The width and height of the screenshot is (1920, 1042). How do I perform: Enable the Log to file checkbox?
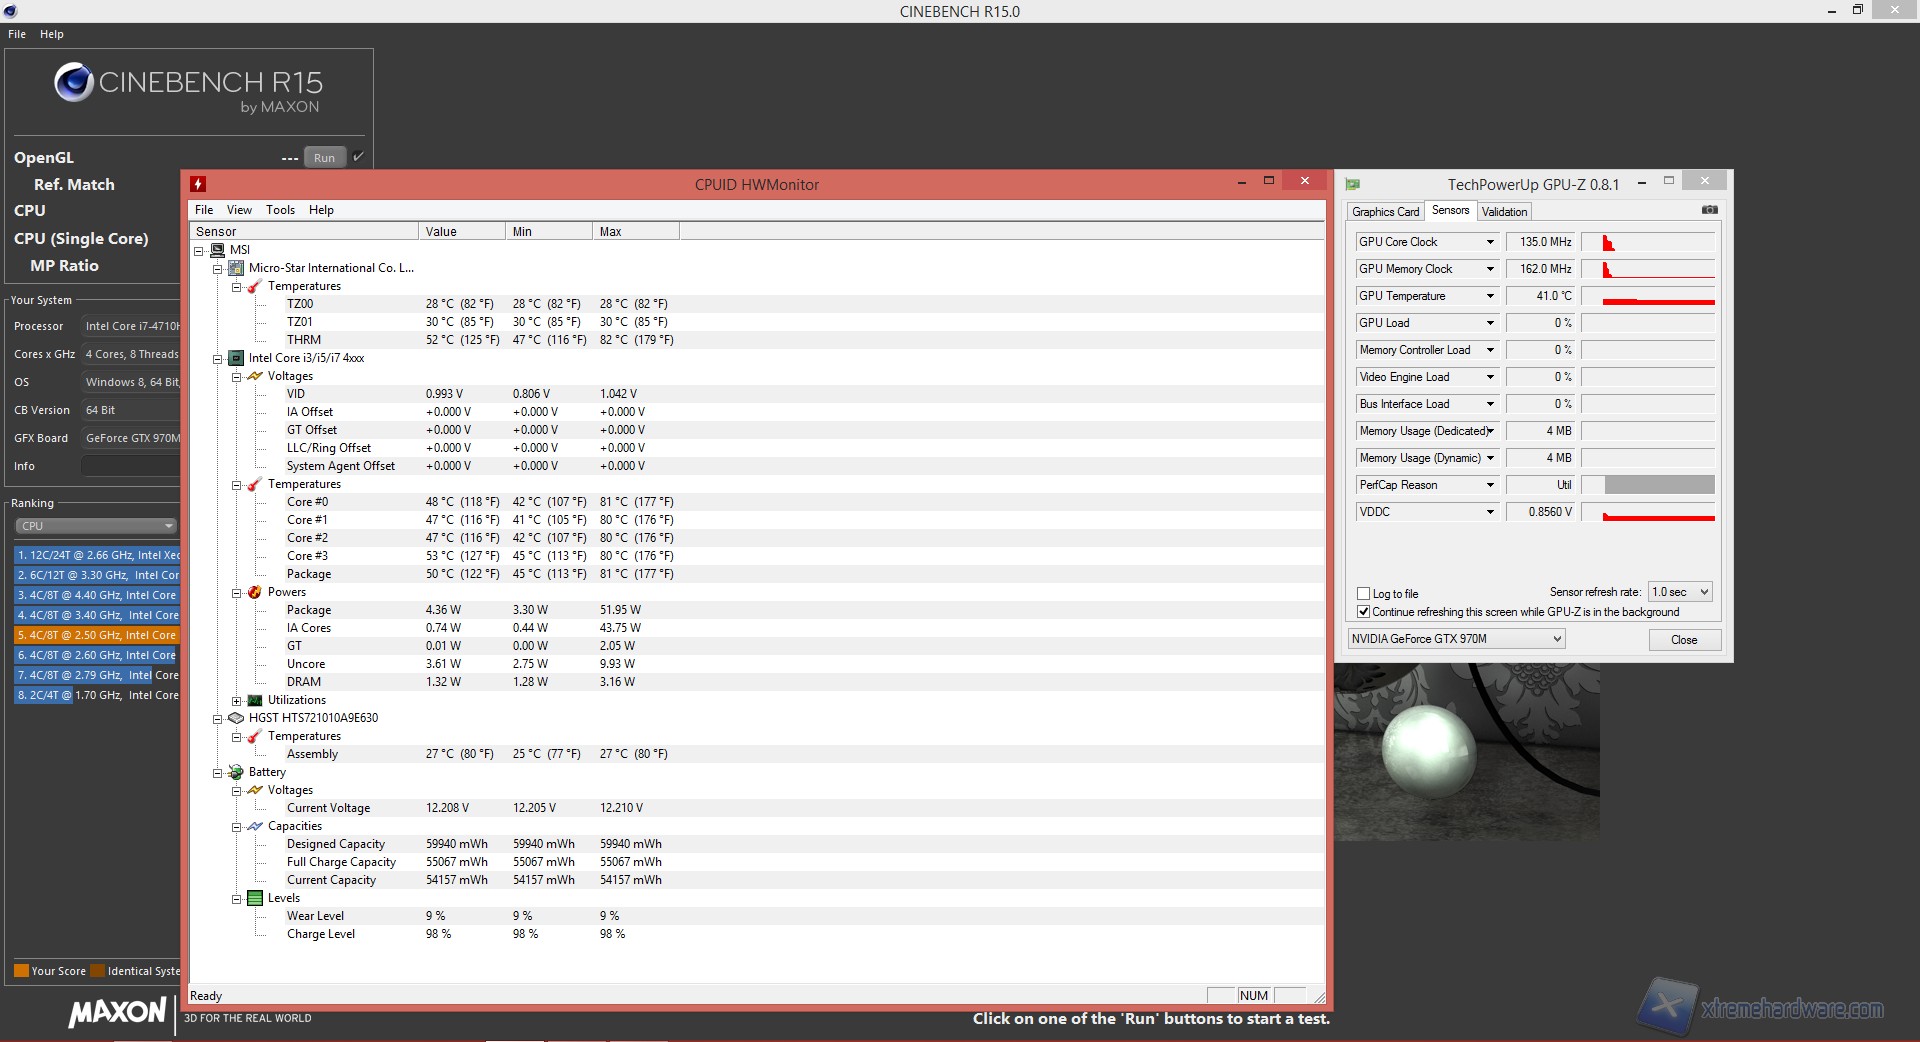coord(1363,593)
